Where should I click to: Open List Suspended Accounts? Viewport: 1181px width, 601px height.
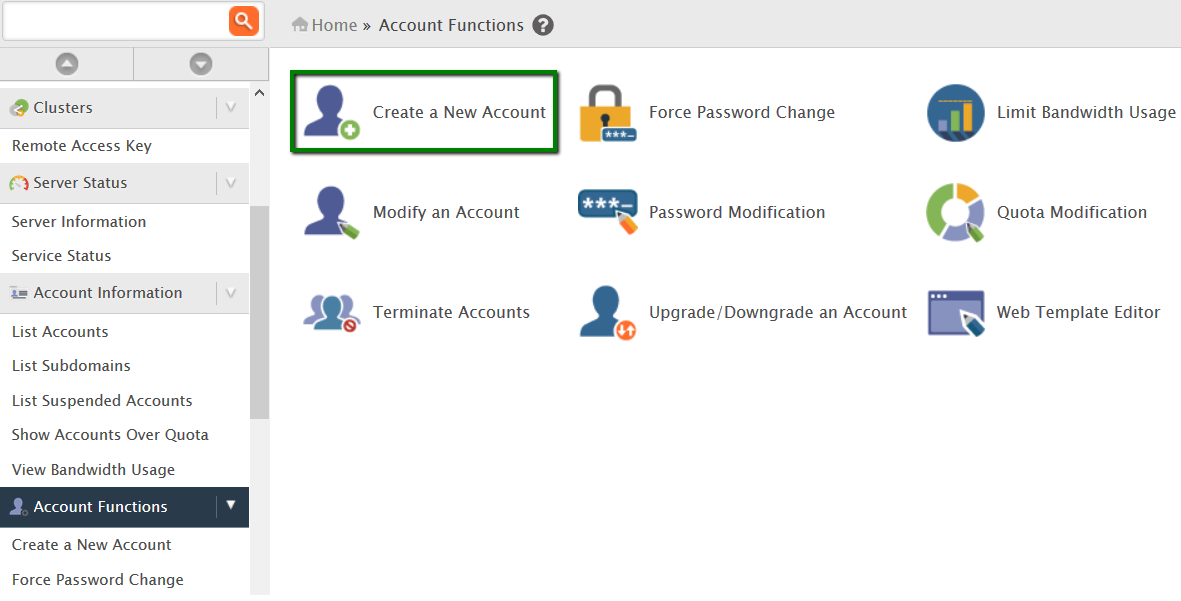101,400
